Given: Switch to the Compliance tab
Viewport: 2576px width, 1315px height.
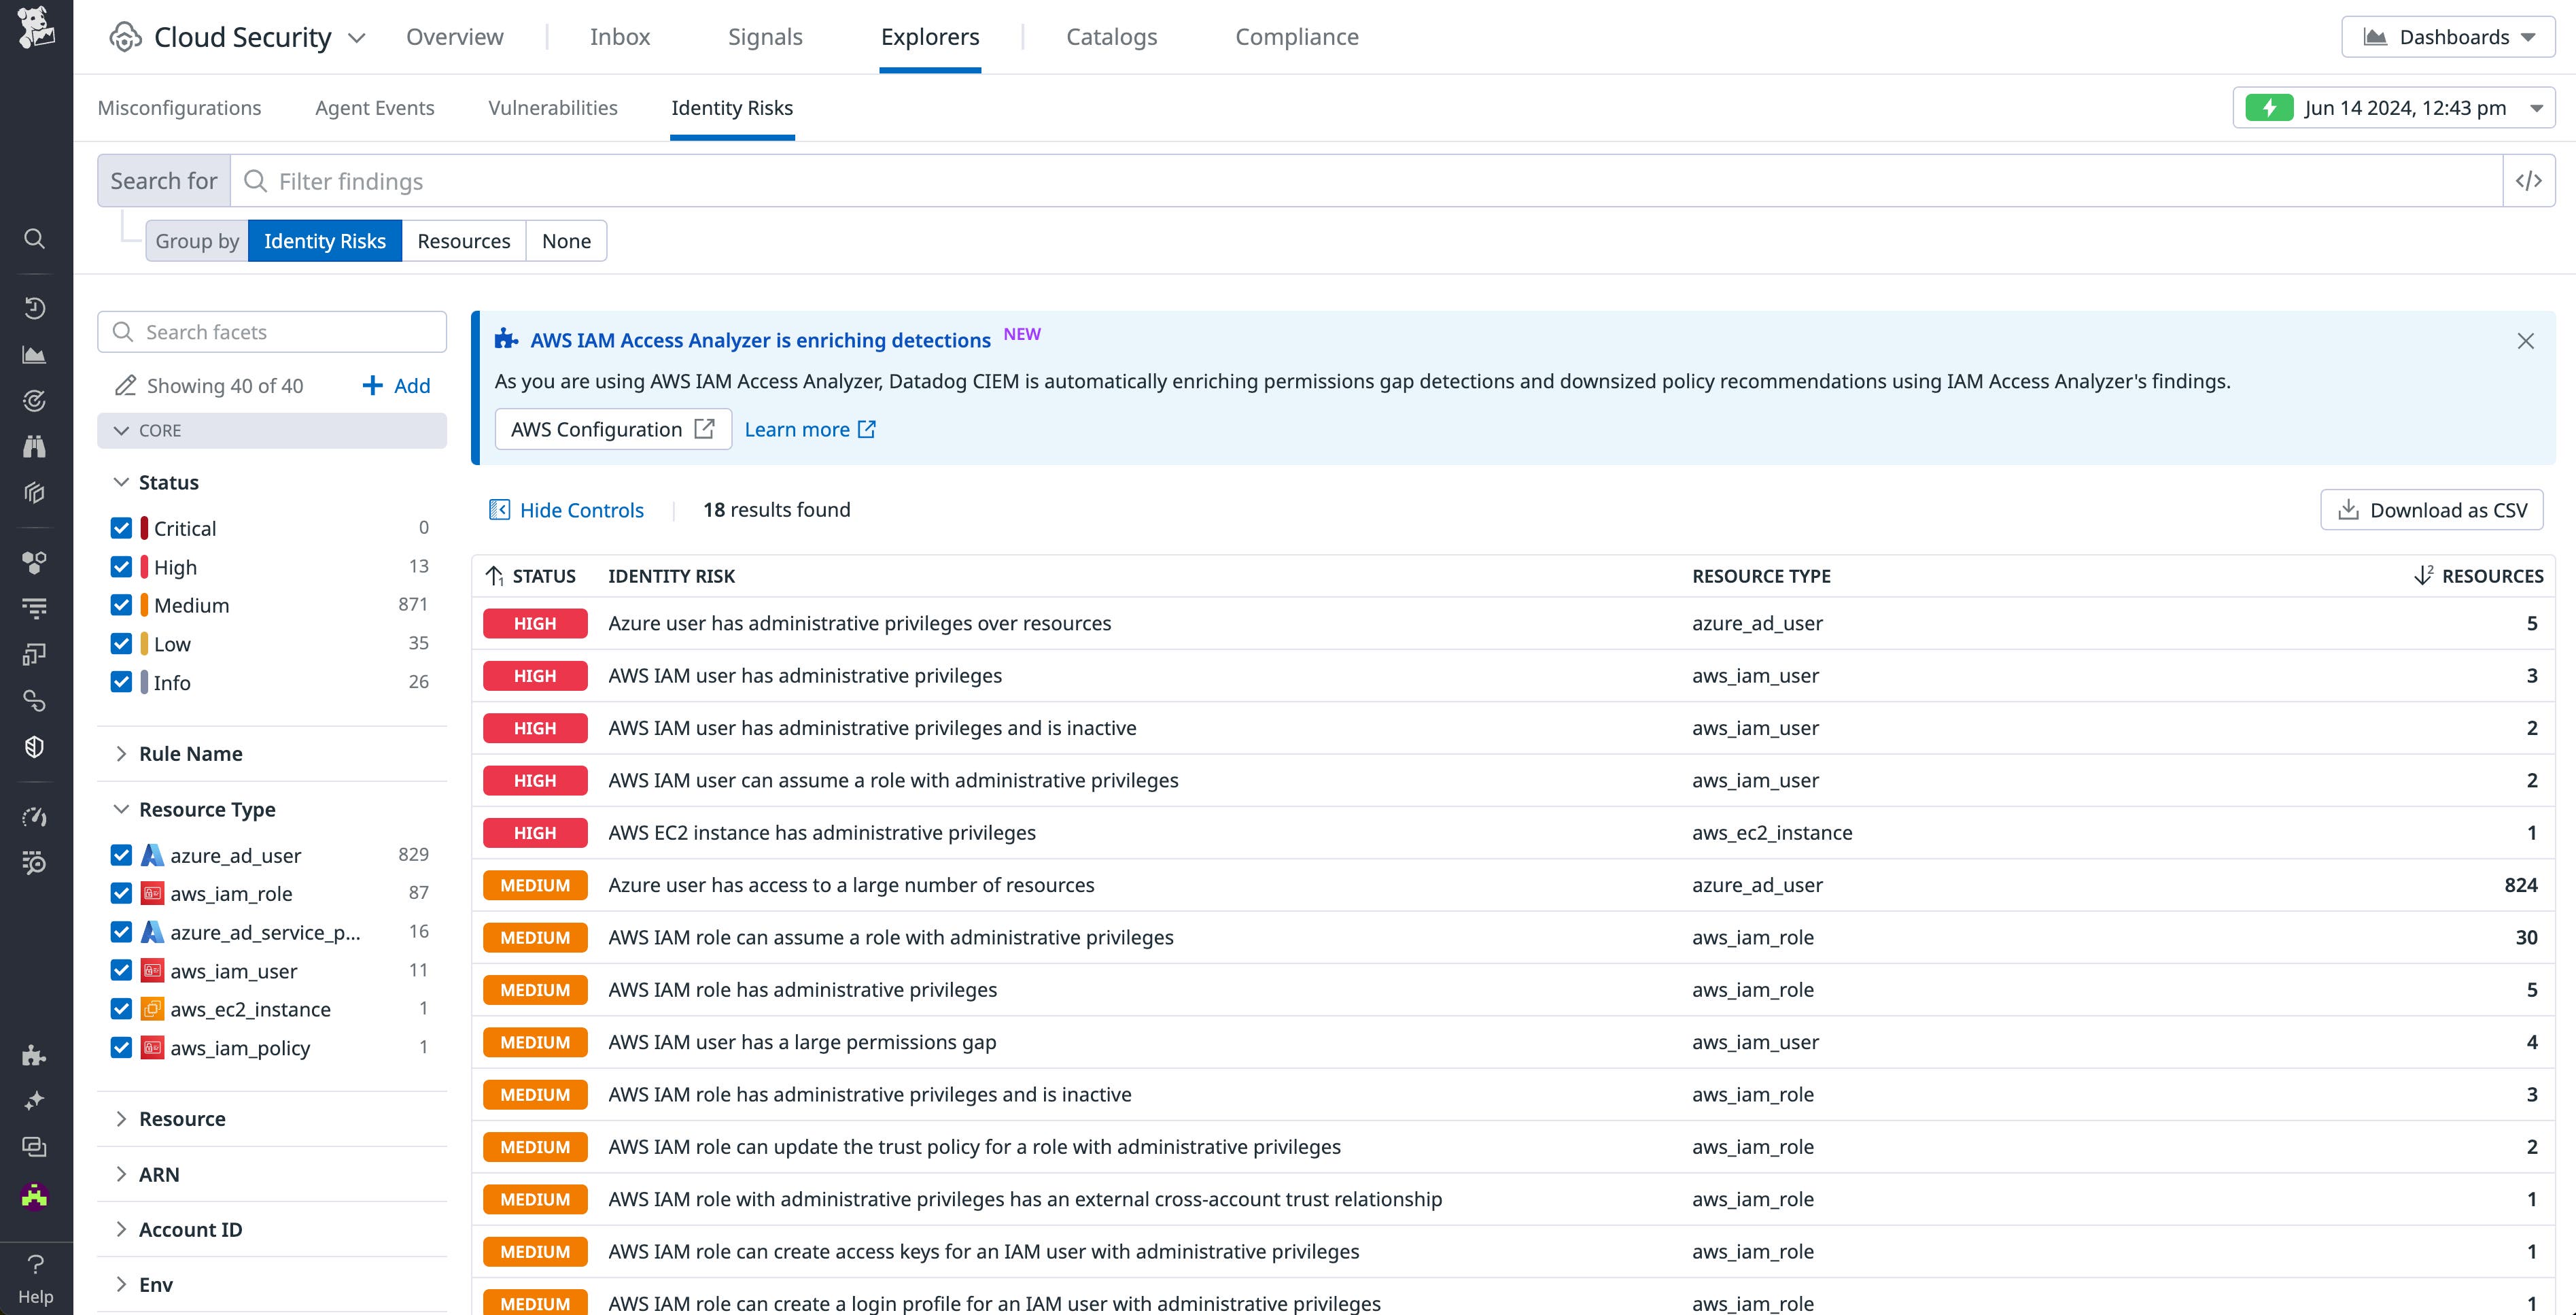Looking at the screenshot, I should [1297, 36].
